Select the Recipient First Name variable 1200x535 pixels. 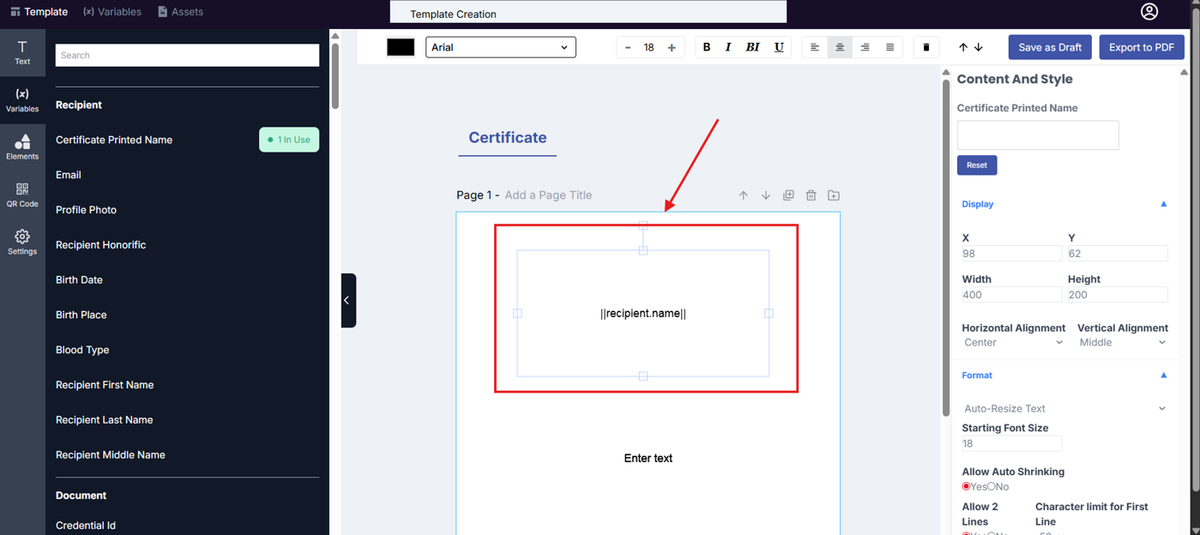pyautogui.click(x=105, y=385)
